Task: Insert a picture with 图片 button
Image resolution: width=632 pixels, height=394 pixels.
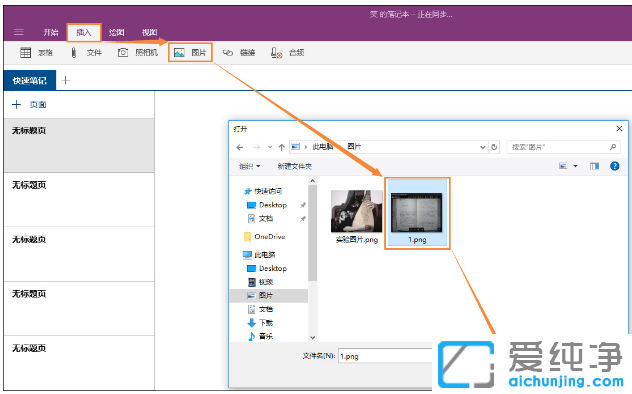Action: pos(190,53)
